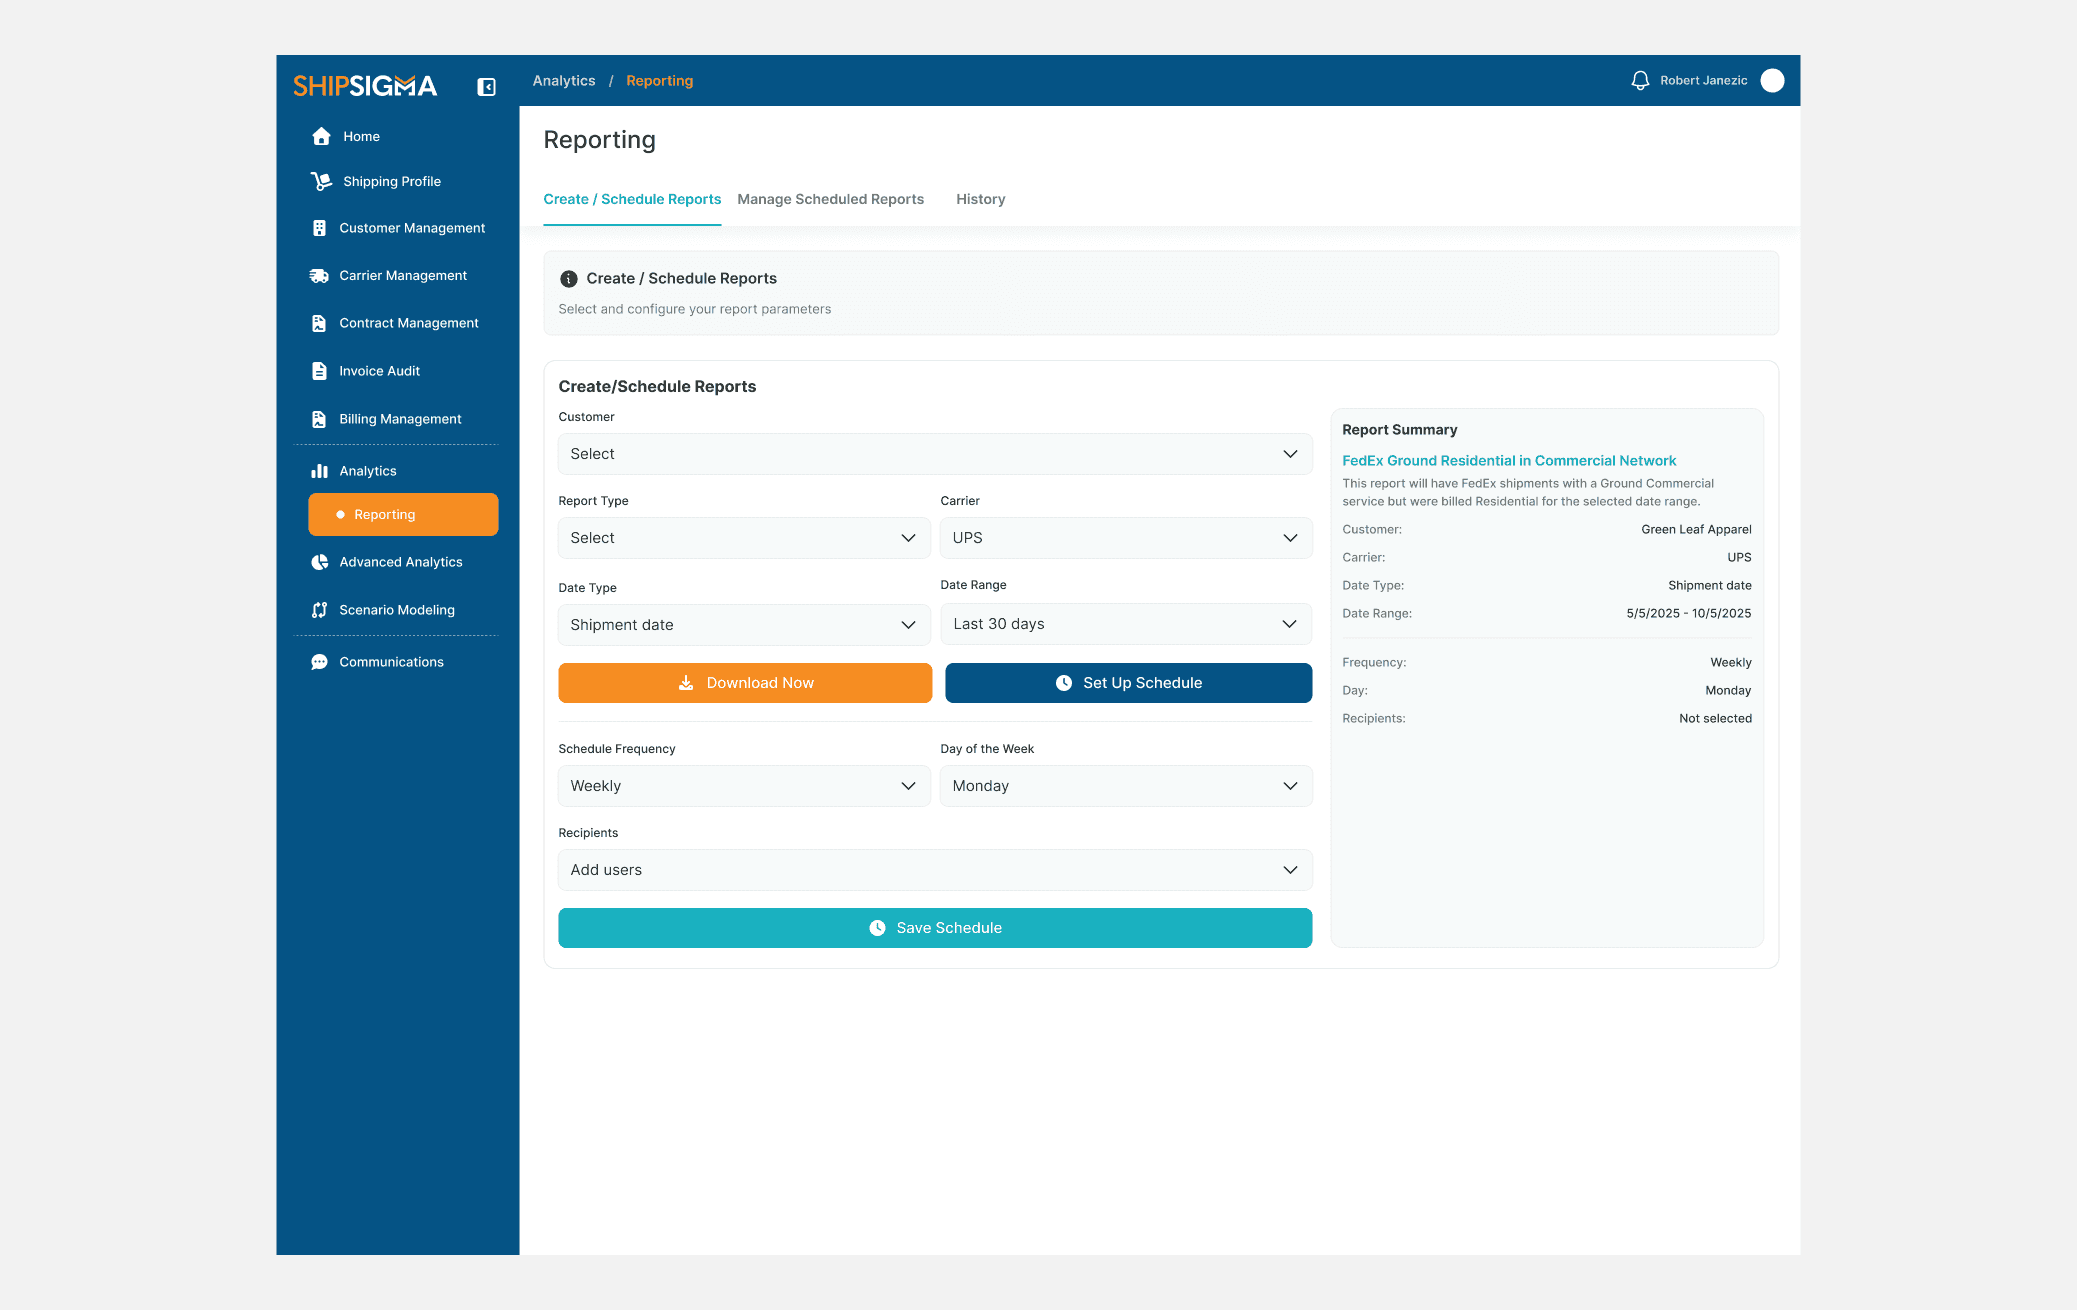Open the Carrier dropdown showing UPS

(x=1125, y=538)
